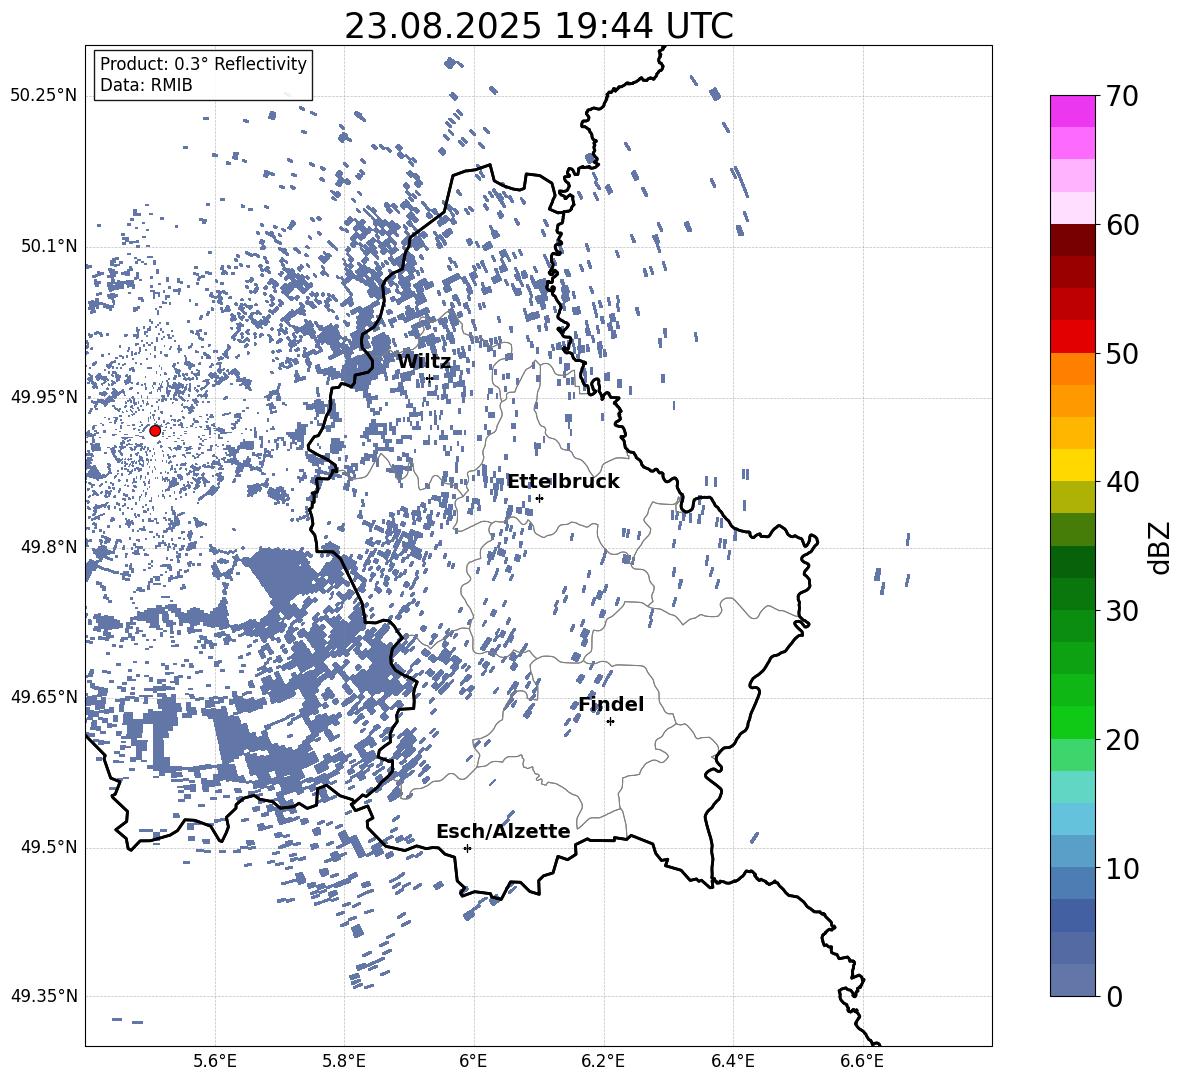Image resolution: width=1184 pixels, height=1081 pixels.
Task: Click the 70 tick on the colorbar
Action: tap(1121, 96)
